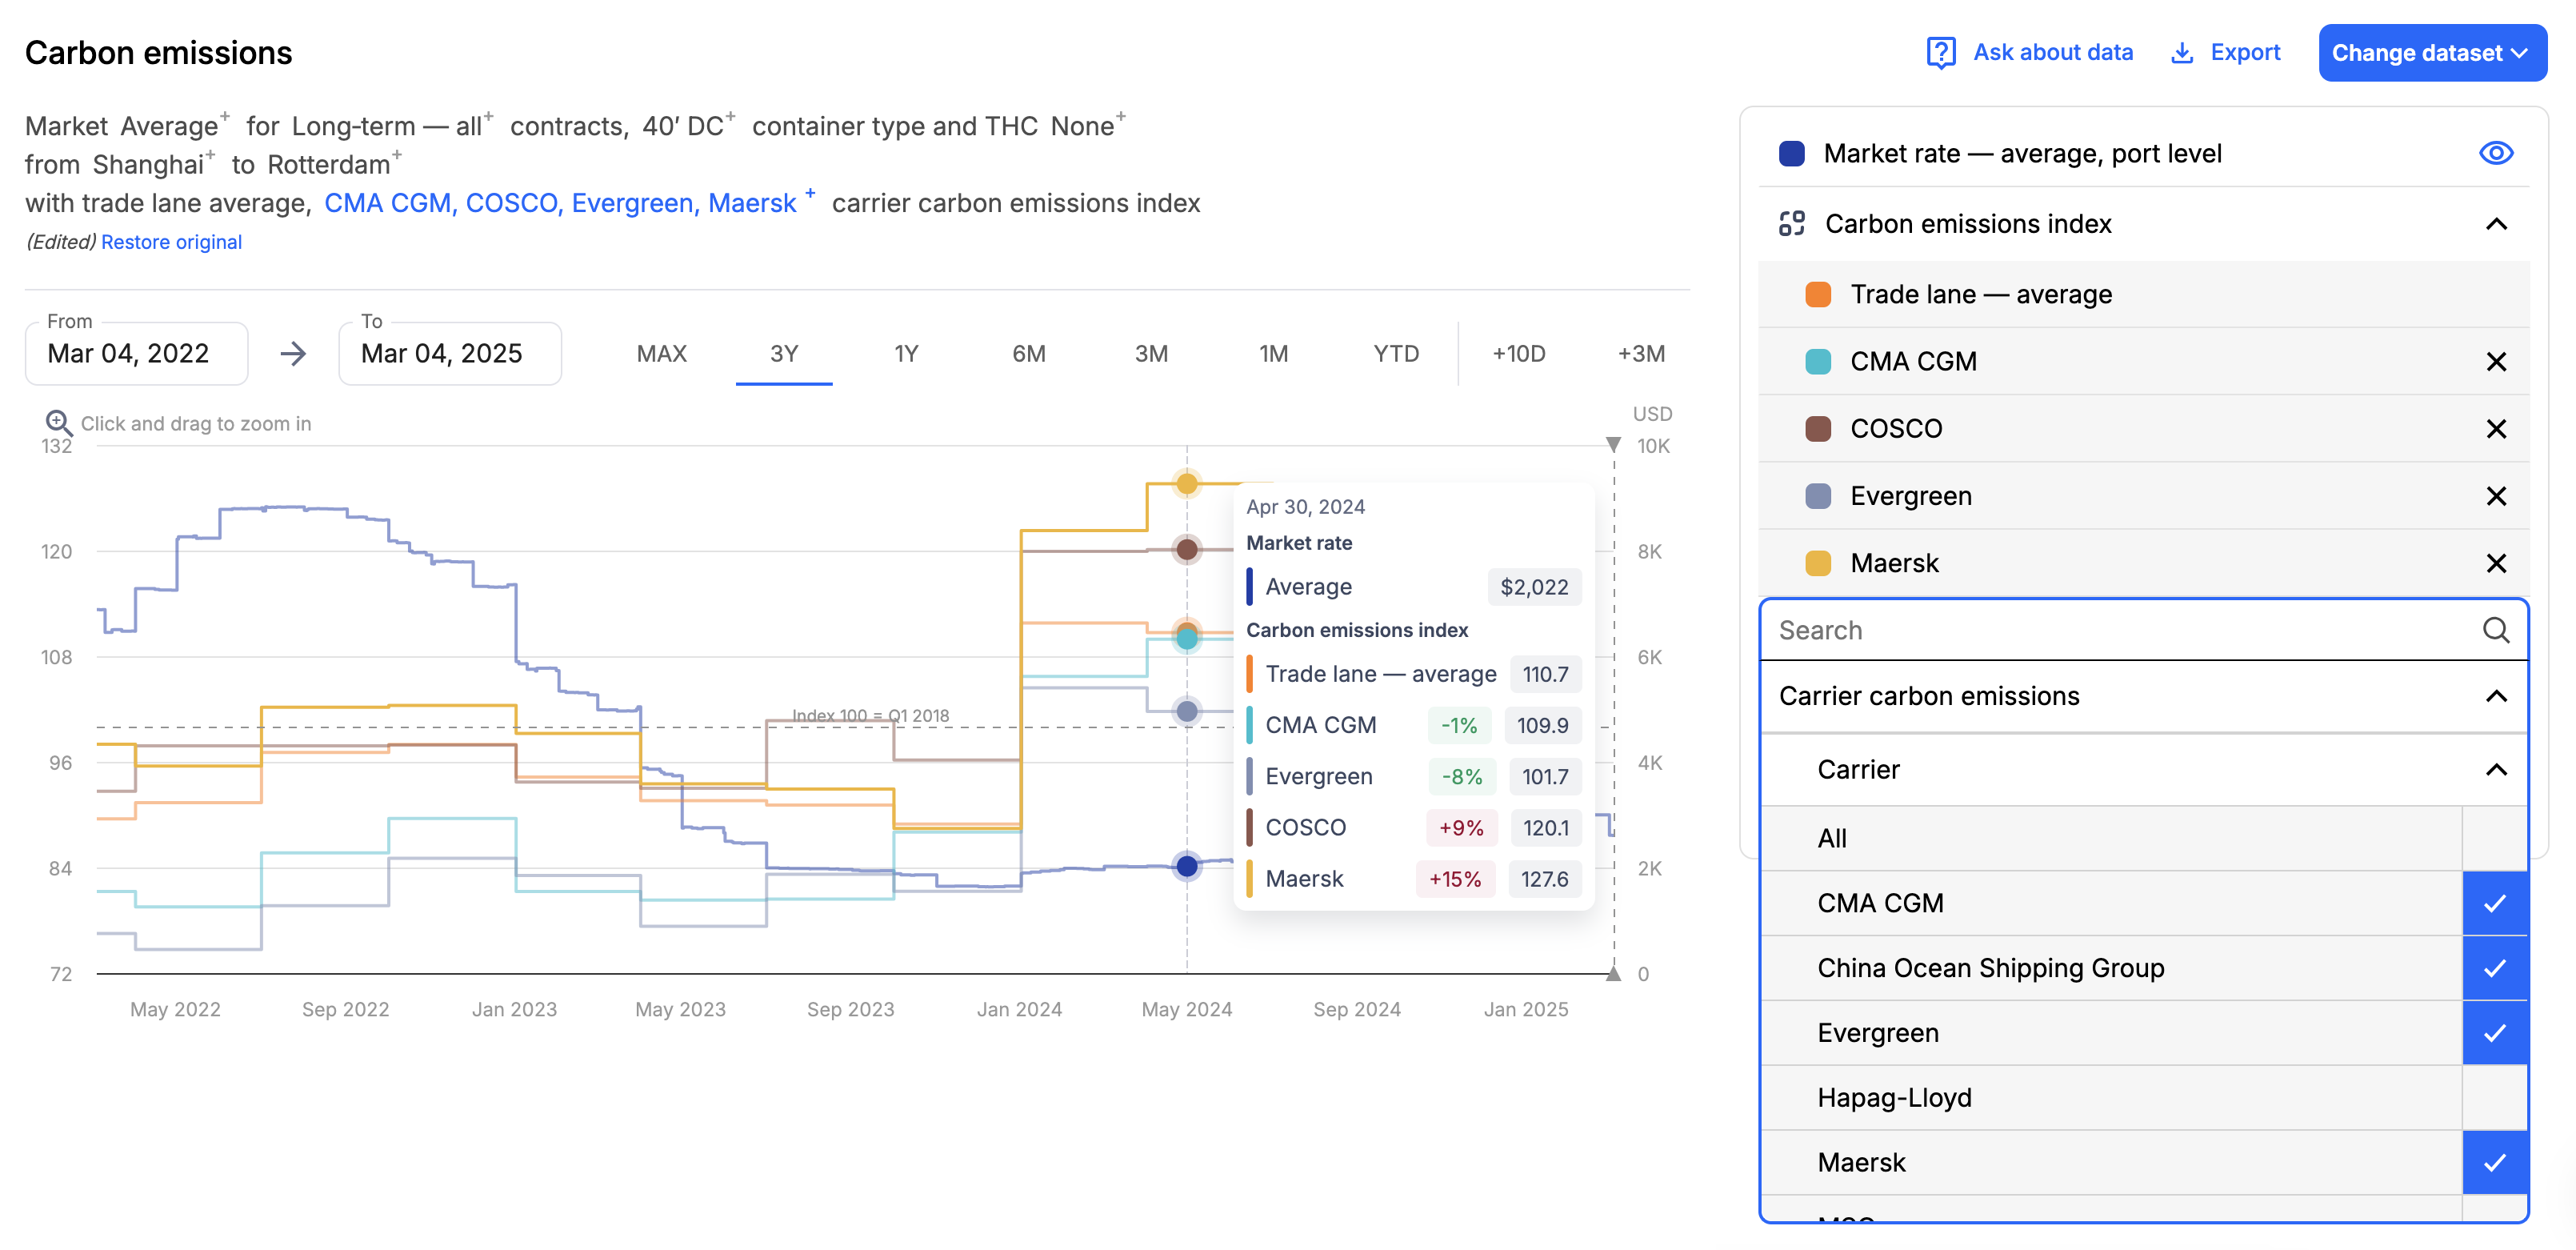Click the bottom triangle marker on USD axis
Image resolution: width=2576 pixels, height=1250 pixels.
pyautogui.click(x=1613, y=974)
